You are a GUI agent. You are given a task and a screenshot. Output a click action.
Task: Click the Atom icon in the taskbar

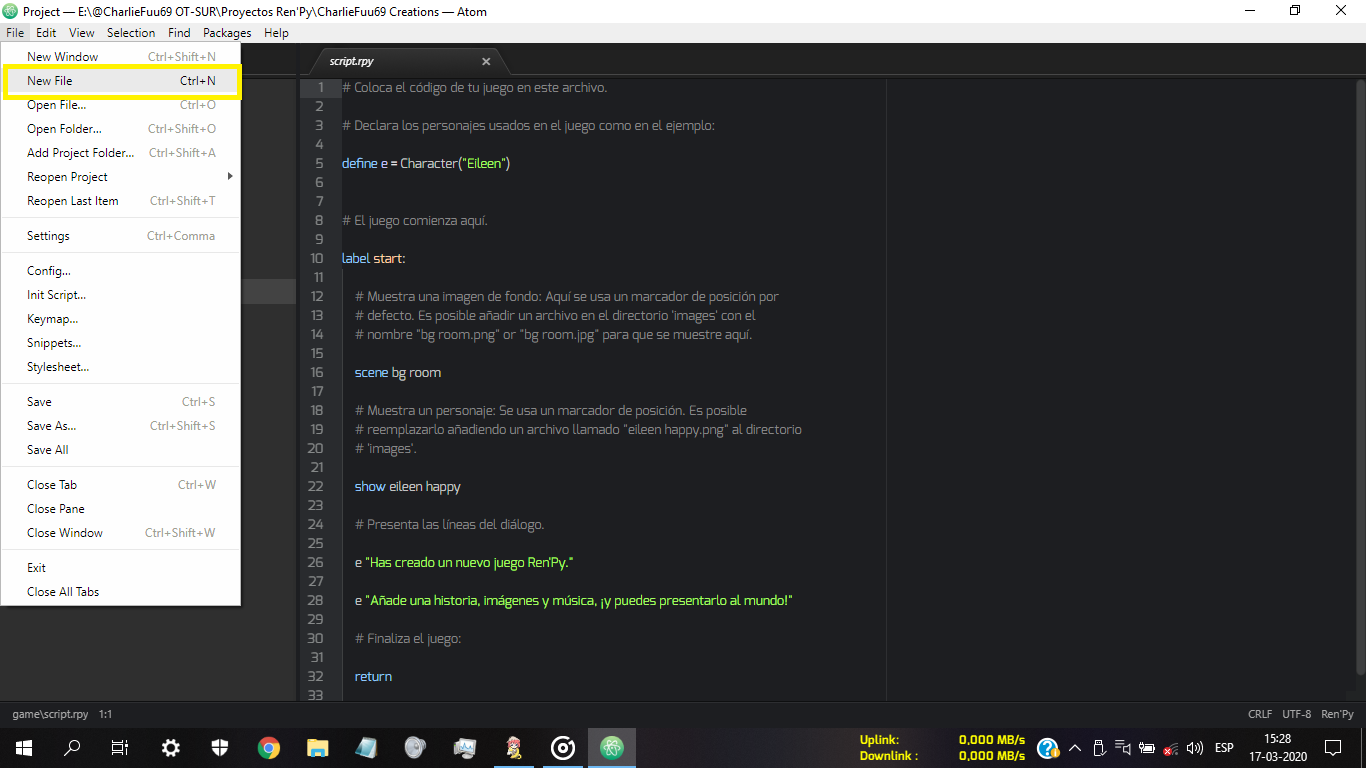tap(612, 748)
